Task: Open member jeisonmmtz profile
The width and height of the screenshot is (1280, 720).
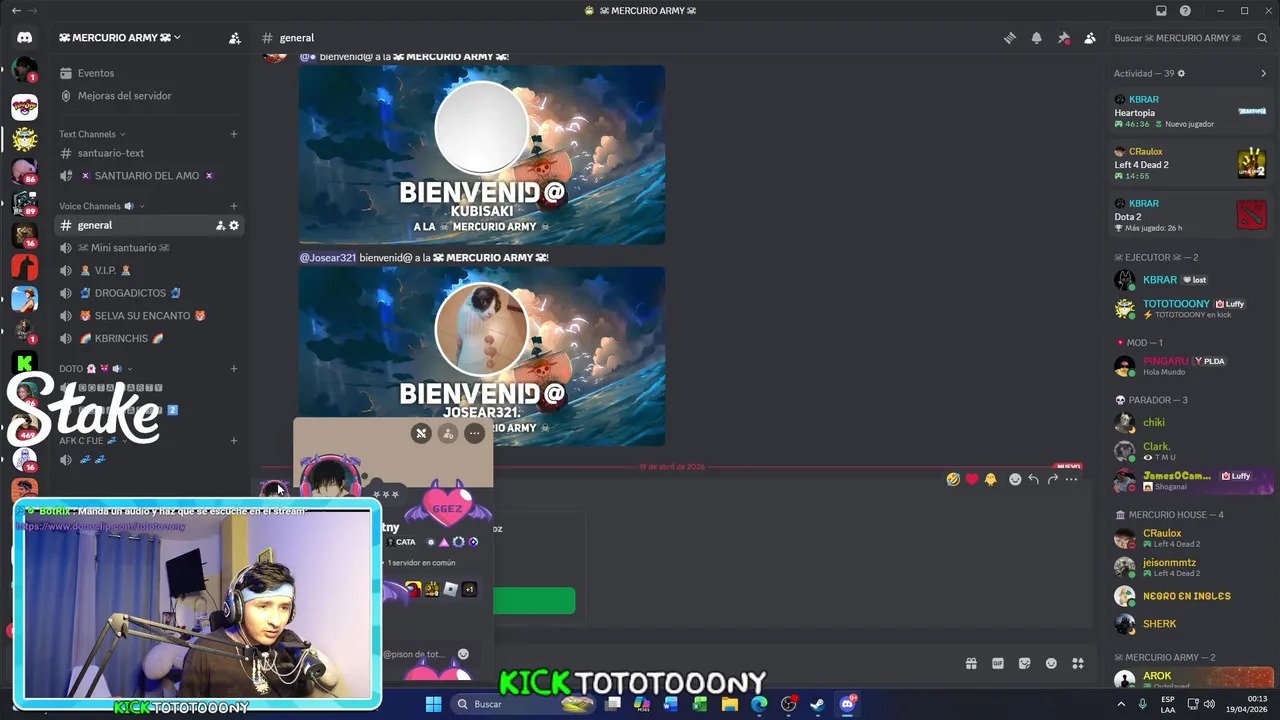Action: pos(1190,567)
